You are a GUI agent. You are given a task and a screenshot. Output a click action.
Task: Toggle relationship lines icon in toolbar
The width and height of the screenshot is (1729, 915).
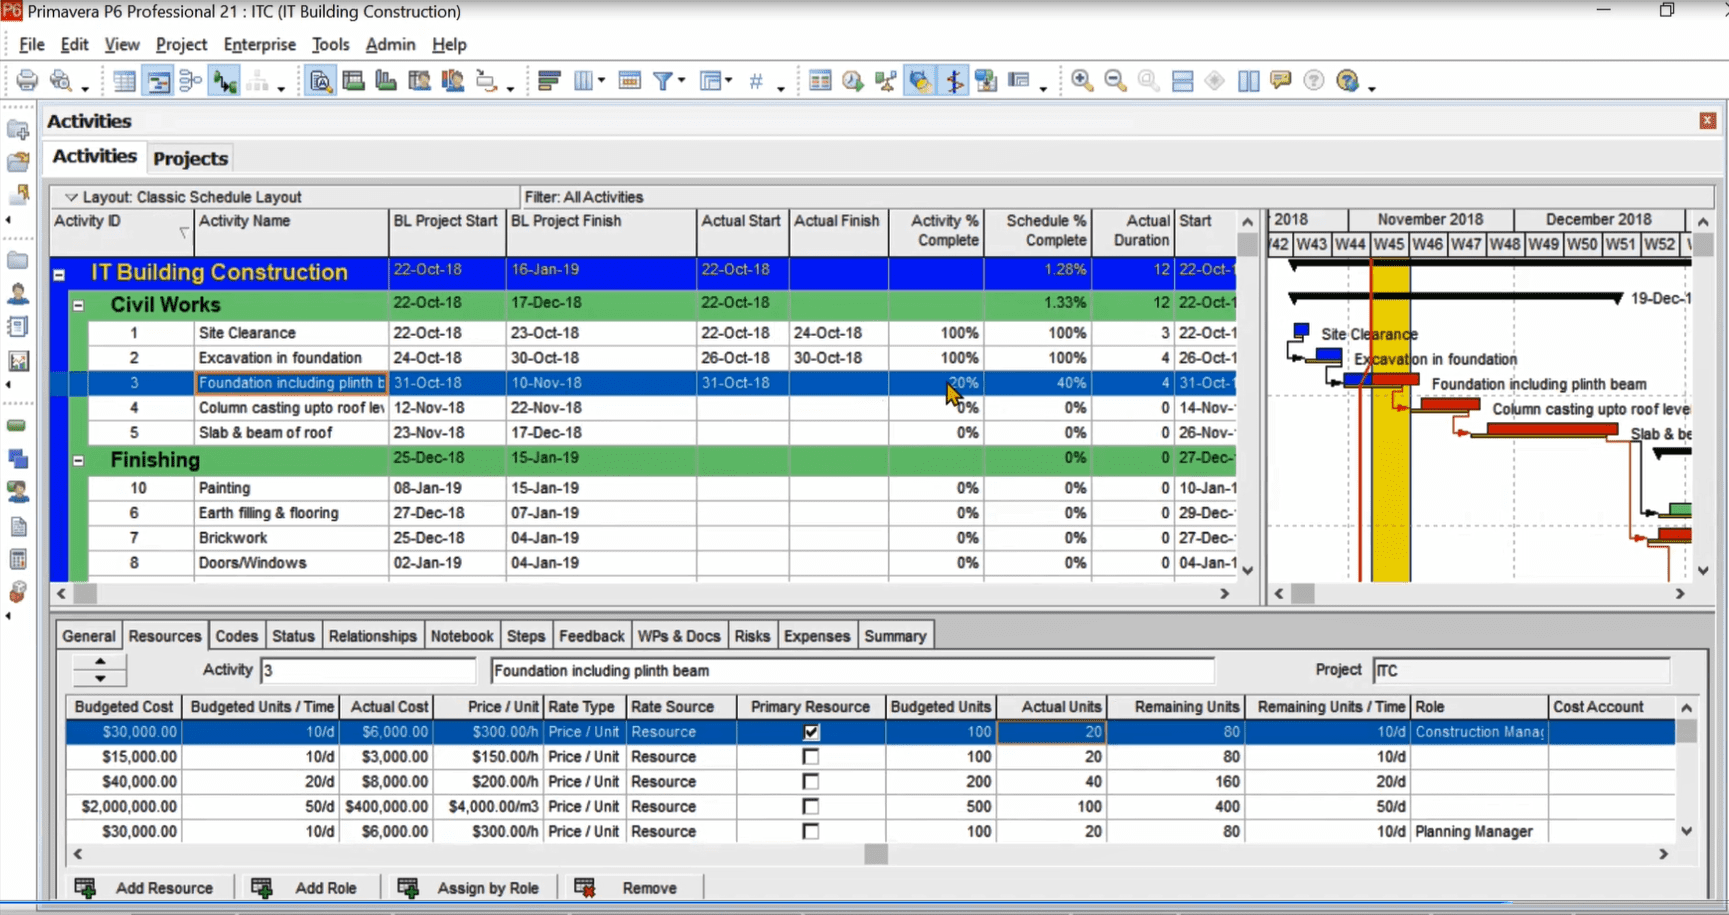(x=225, y=81)
